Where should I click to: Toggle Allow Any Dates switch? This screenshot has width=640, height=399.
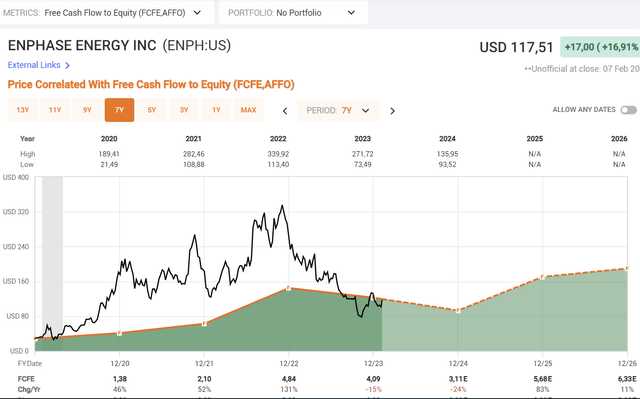click(x=629, y=110)
